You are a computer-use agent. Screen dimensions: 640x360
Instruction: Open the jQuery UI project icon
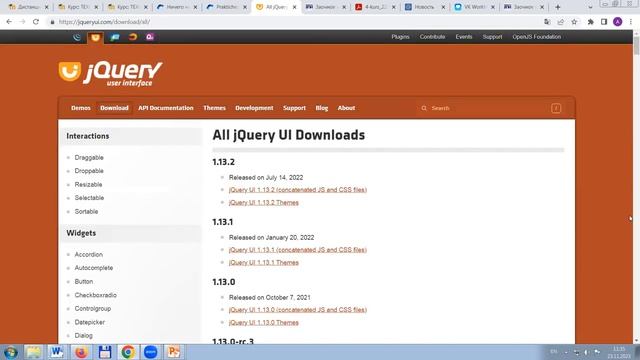coord(96,38)
